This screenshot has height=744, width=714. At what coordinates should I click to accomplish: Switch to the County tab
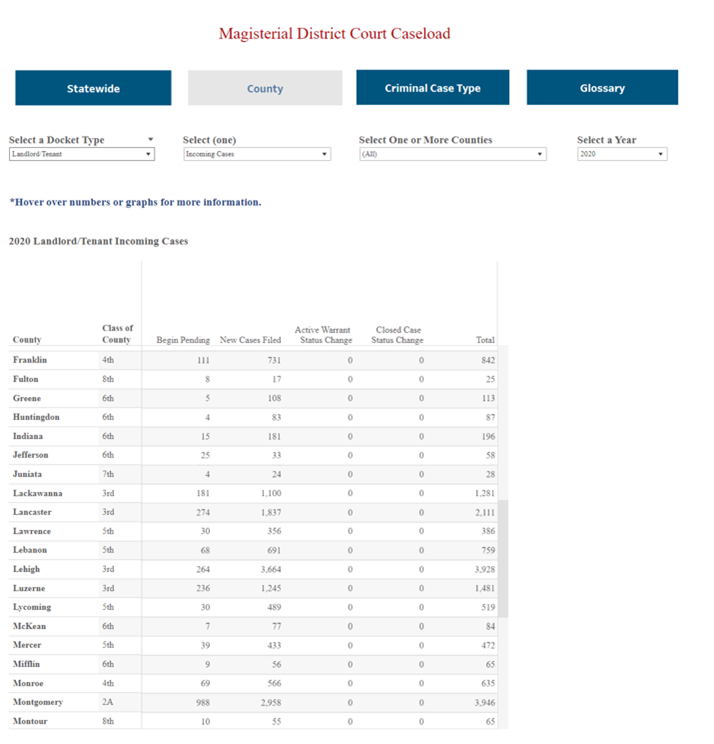pyautogui.click(x=265, y=88)
